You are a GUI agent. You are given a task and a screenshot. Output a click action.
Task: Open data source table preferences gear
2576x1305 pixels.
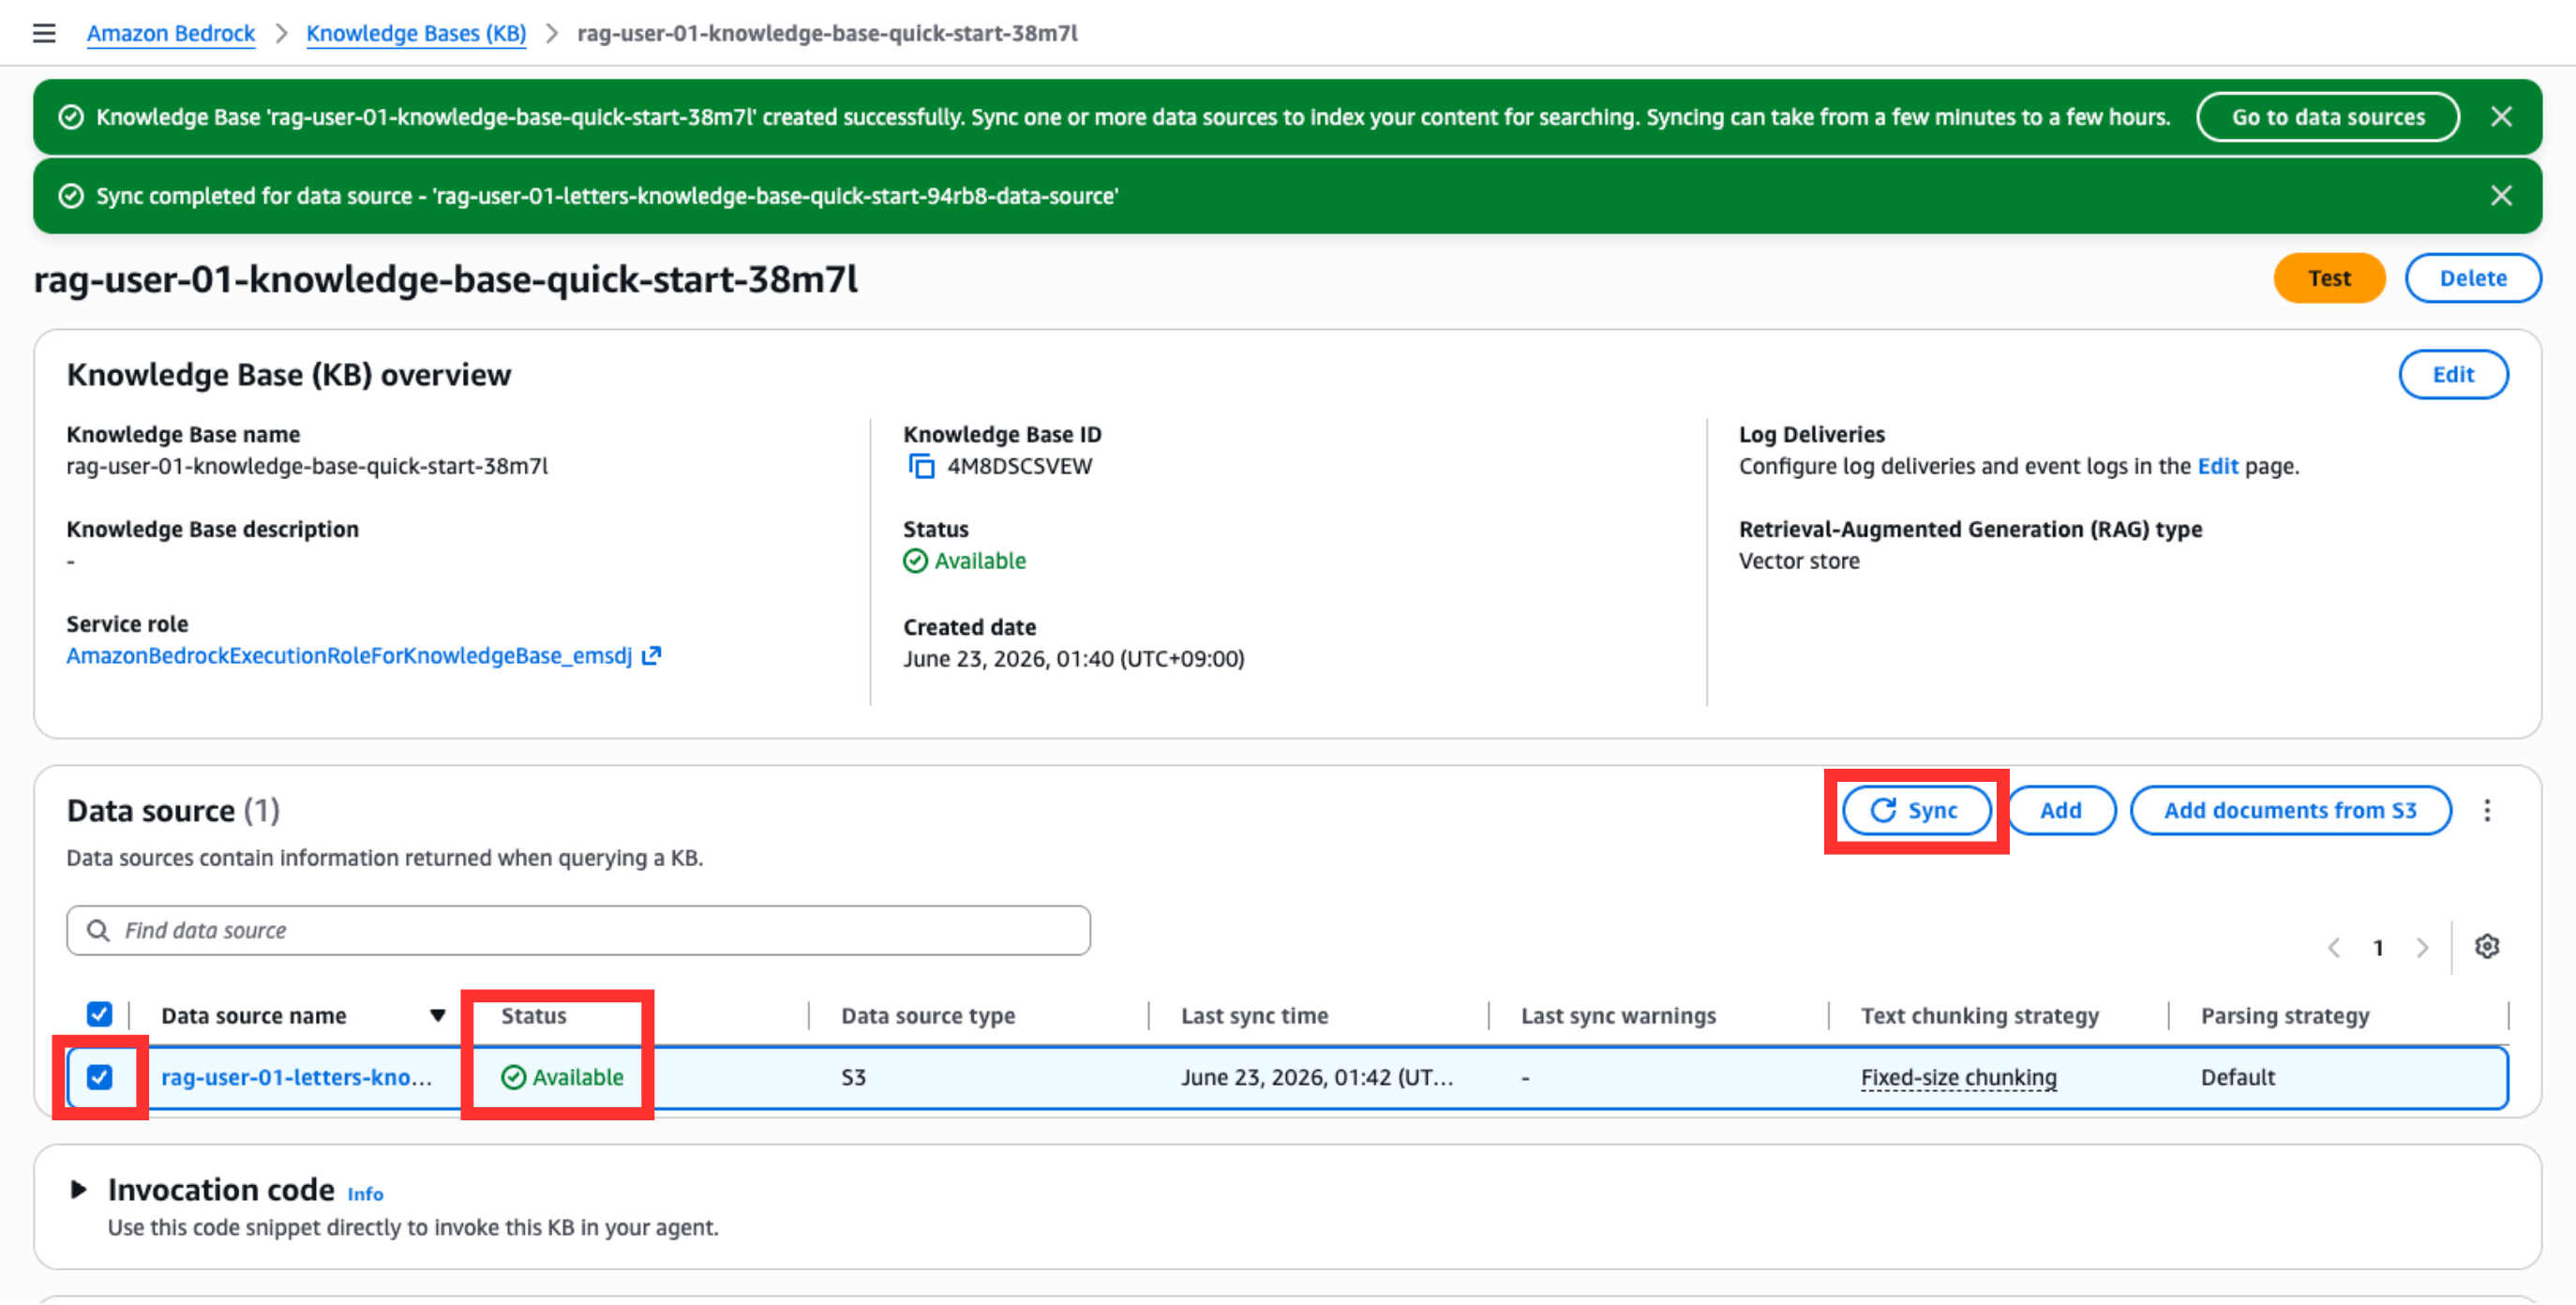pyautogui.click(x=2487, y=946)
